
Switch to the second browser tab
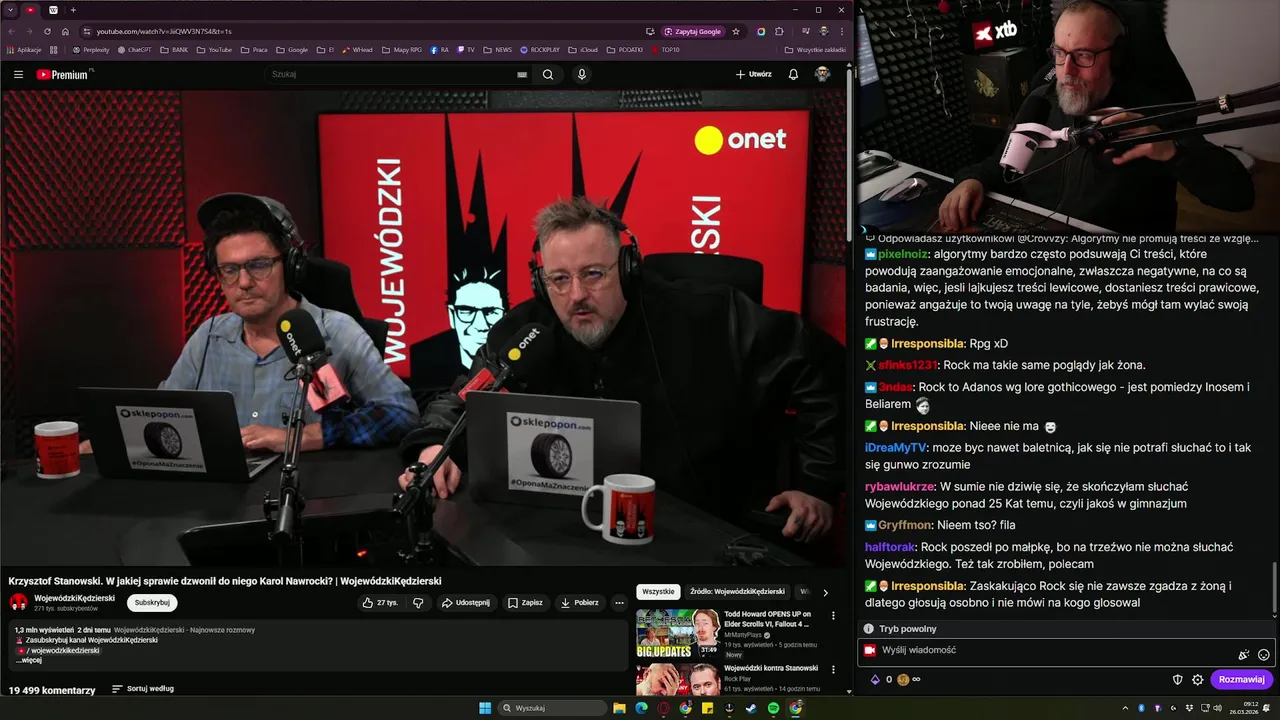53,10
